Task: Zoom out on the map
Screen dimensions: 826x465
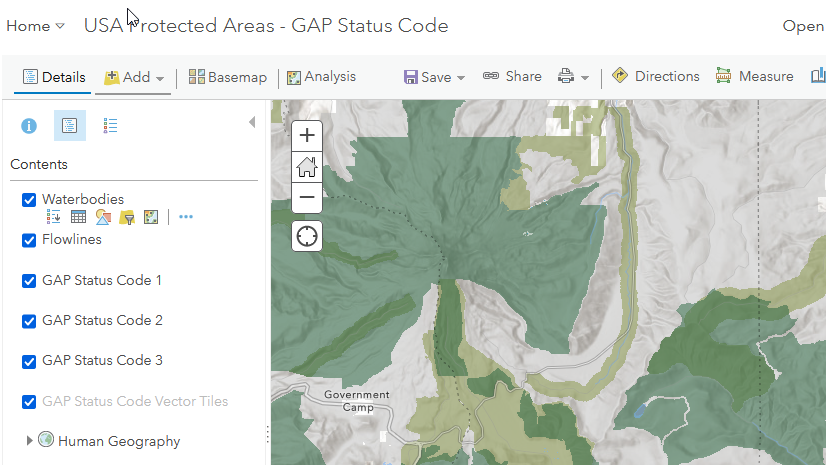Action: (307, 197)
